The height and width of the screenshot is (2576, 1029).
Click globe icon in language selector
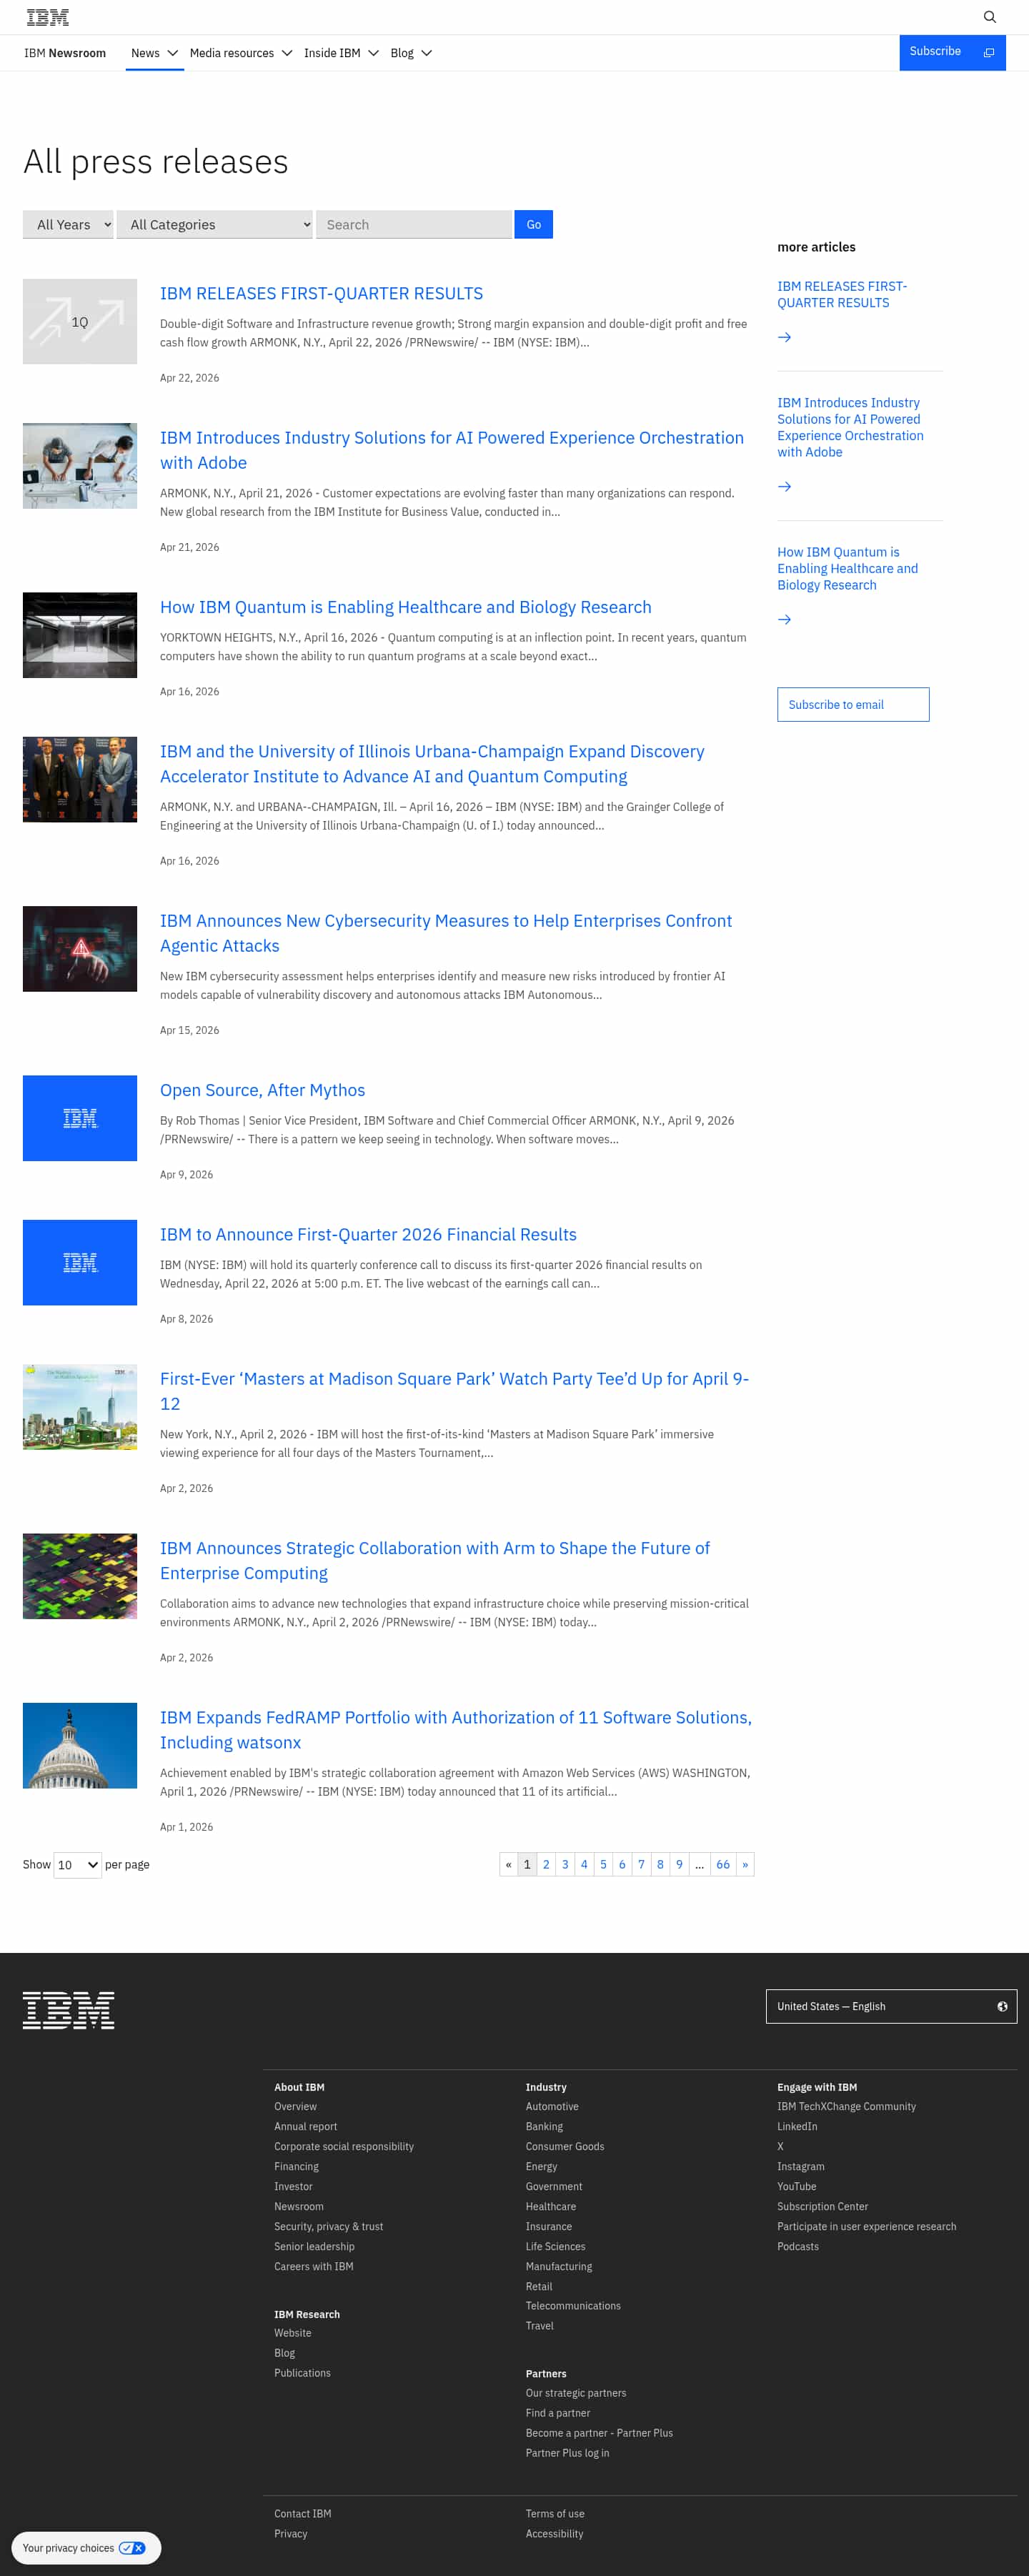click(x=1002, y=2006)
